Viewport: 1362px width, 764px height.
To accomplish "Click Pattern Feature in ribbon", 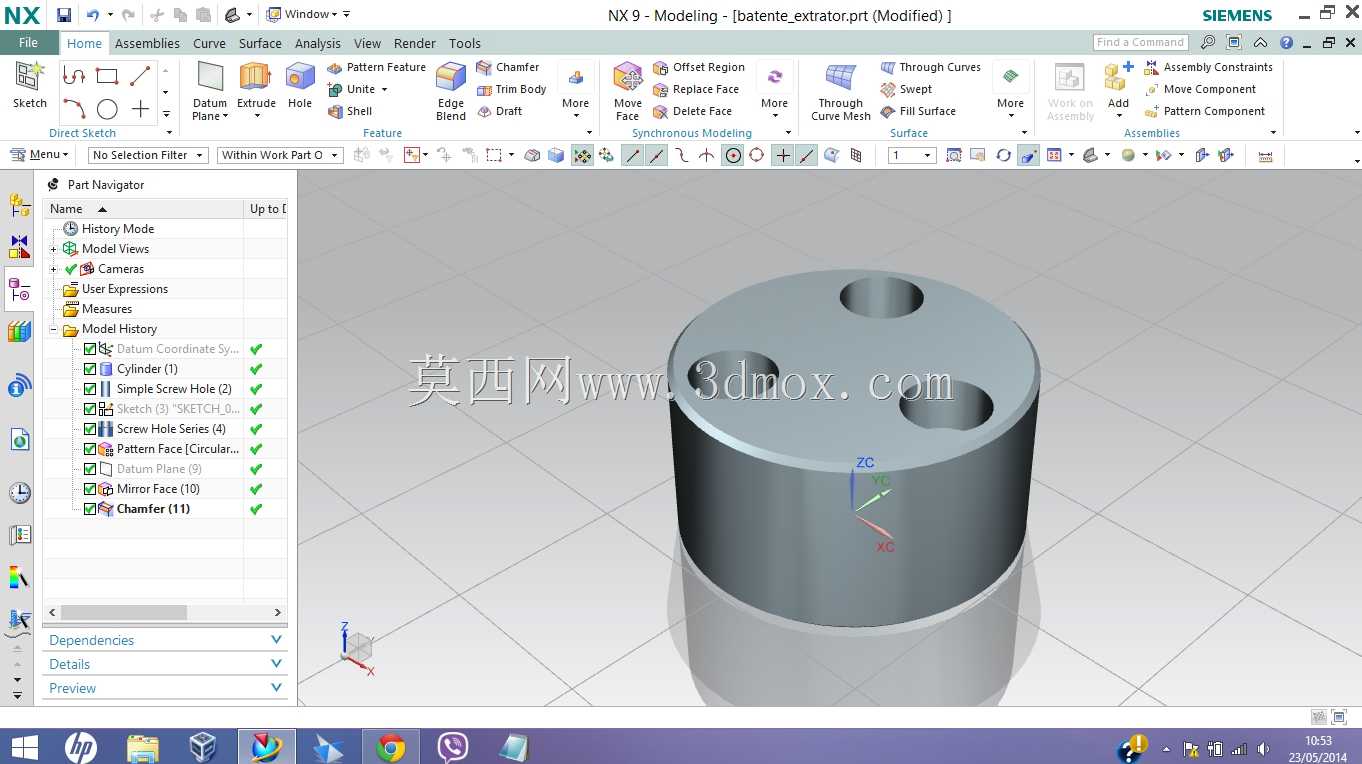I will coord(377,67).
